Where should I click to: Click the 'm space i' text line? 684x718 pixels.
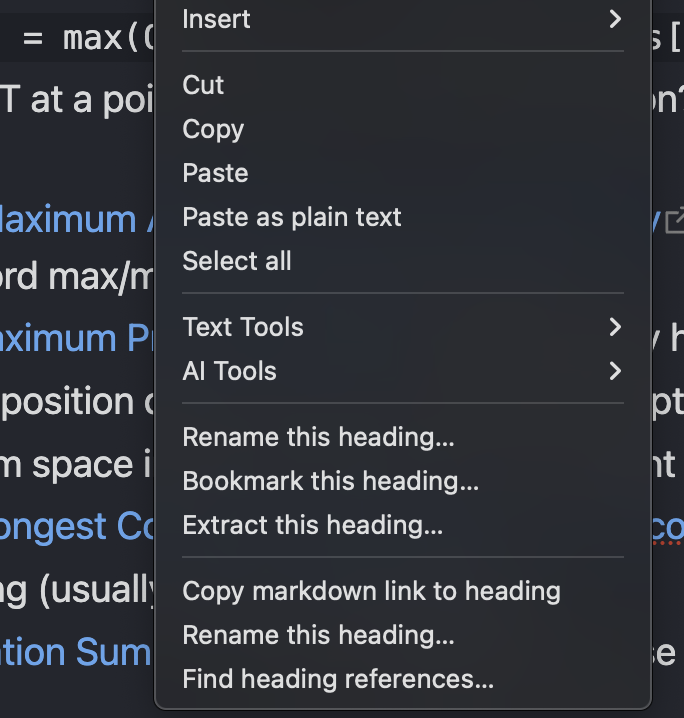pos(76,464)
